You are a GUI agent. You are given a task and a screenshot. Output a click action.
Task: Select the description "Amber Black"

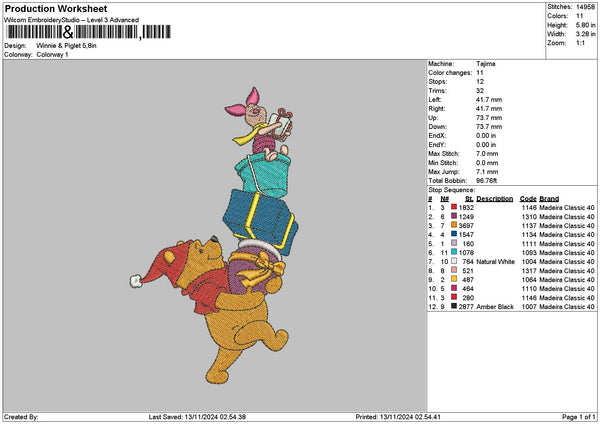[495, 307]
